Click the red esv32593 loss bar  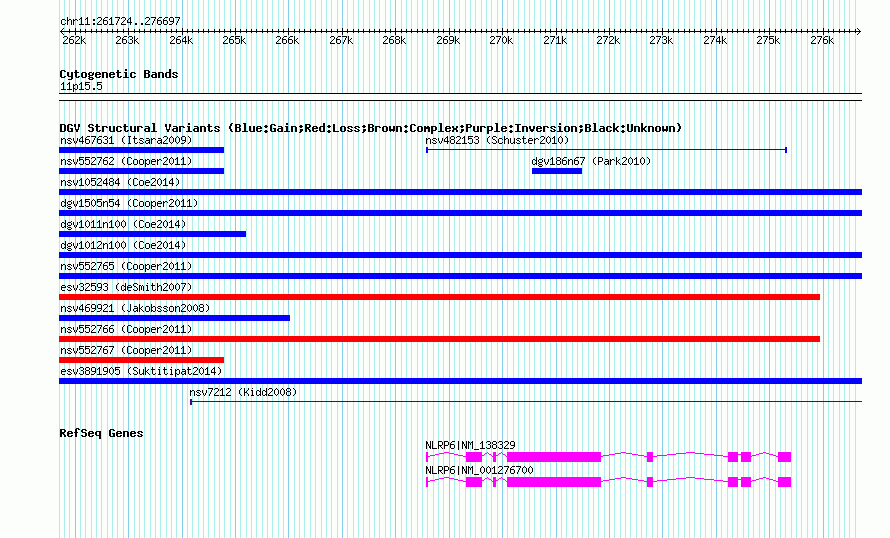(439, 297)
